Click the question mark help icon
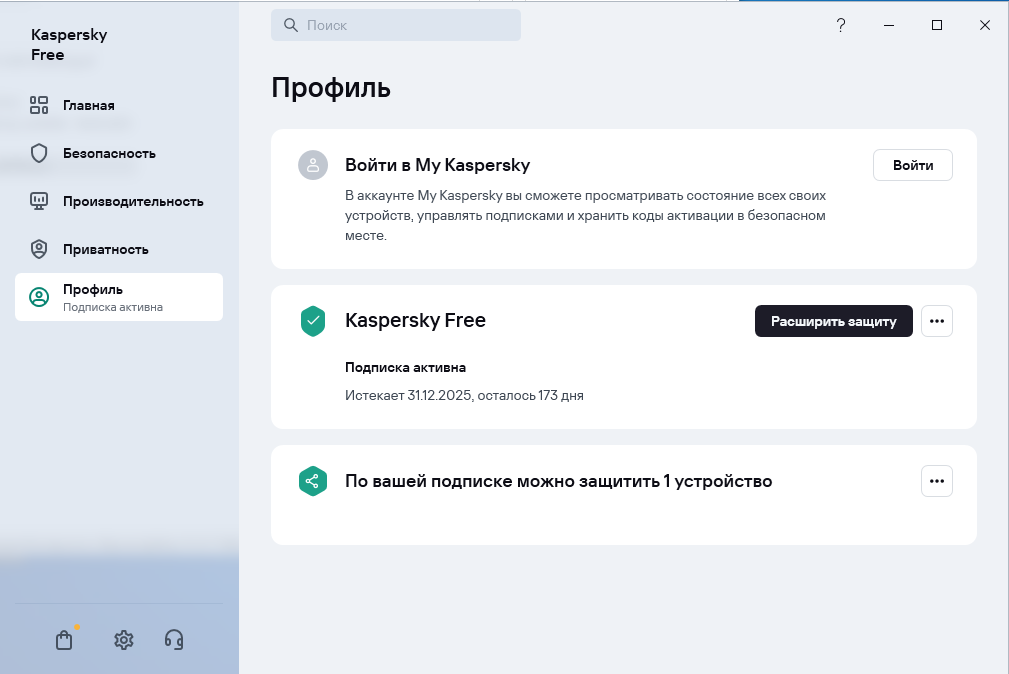1009x674 pixels. pos(841,26)
